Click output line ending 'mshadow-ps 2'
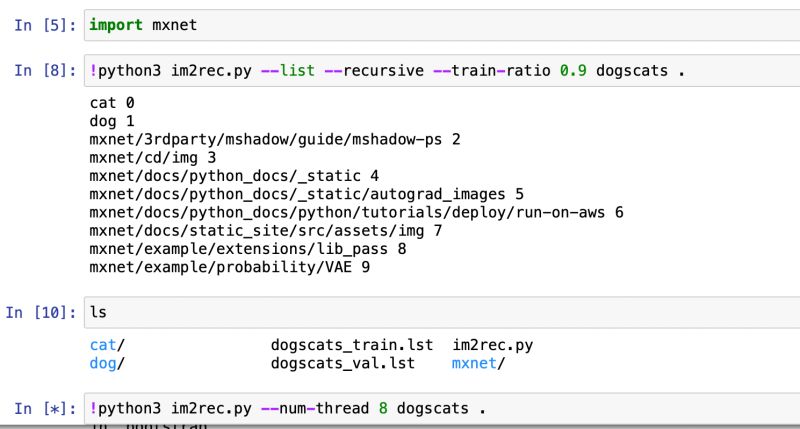Viewport: 800px width, 429px height. click(x=275, y=139)
